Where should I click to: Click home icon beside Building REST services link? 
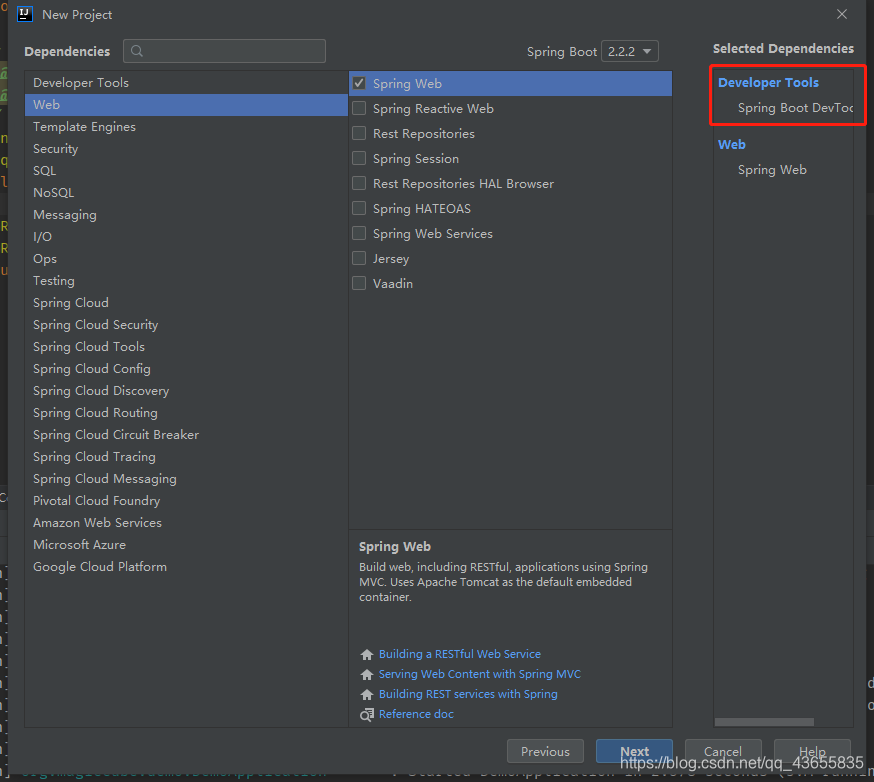coord(367,694)
